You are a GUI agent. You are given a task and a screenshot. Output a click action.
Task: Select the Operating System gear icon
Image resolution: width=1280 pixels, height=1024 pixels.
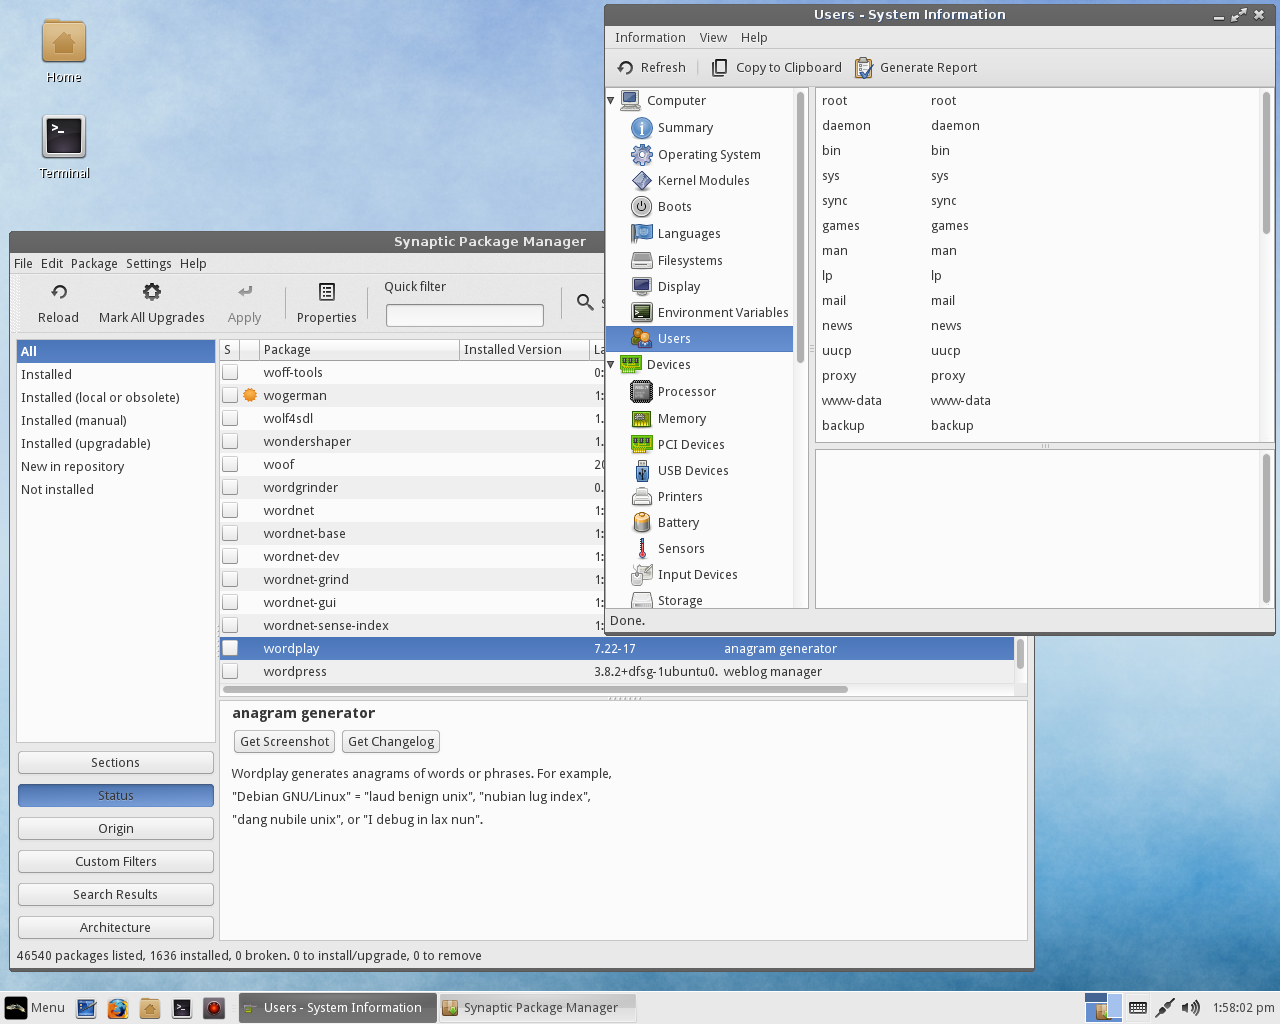click(642, 155)
